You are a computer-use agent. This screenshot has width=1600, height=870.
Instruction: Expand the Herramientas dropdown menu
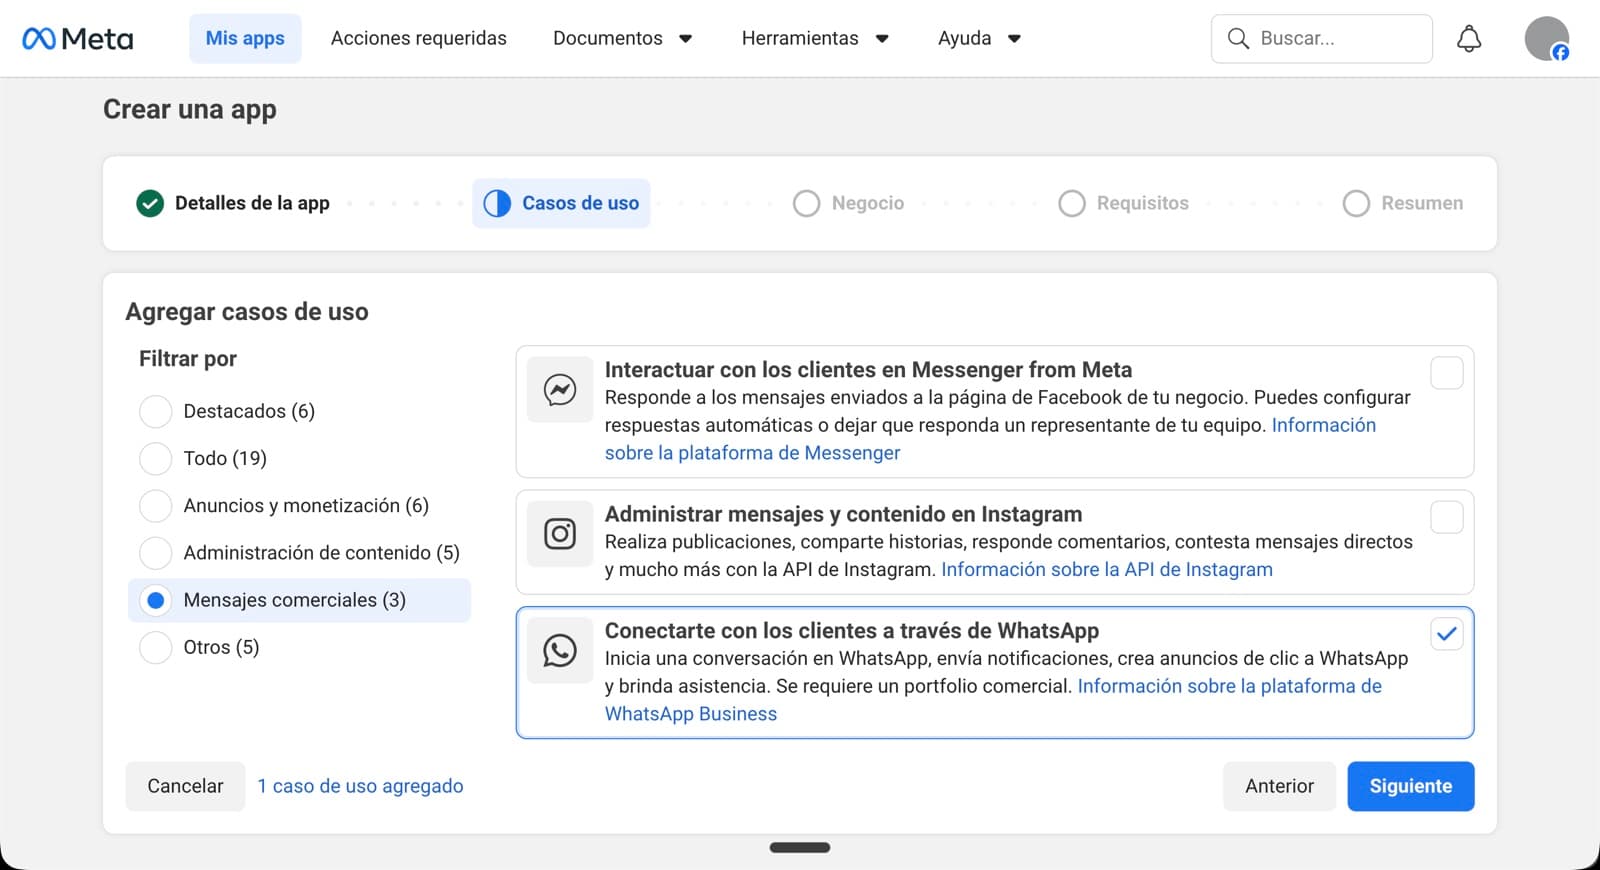815,39
